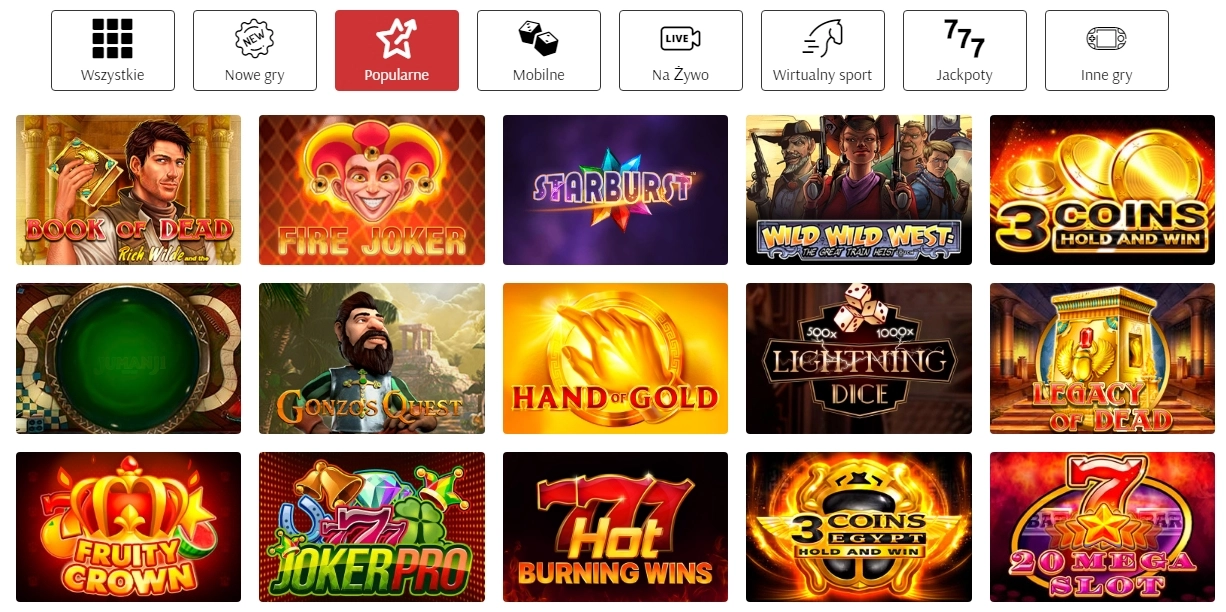The width and height of the screenshot is (1226, 612).
Task: Open the Nowe gry badge icon category
Action: [254, 50]
